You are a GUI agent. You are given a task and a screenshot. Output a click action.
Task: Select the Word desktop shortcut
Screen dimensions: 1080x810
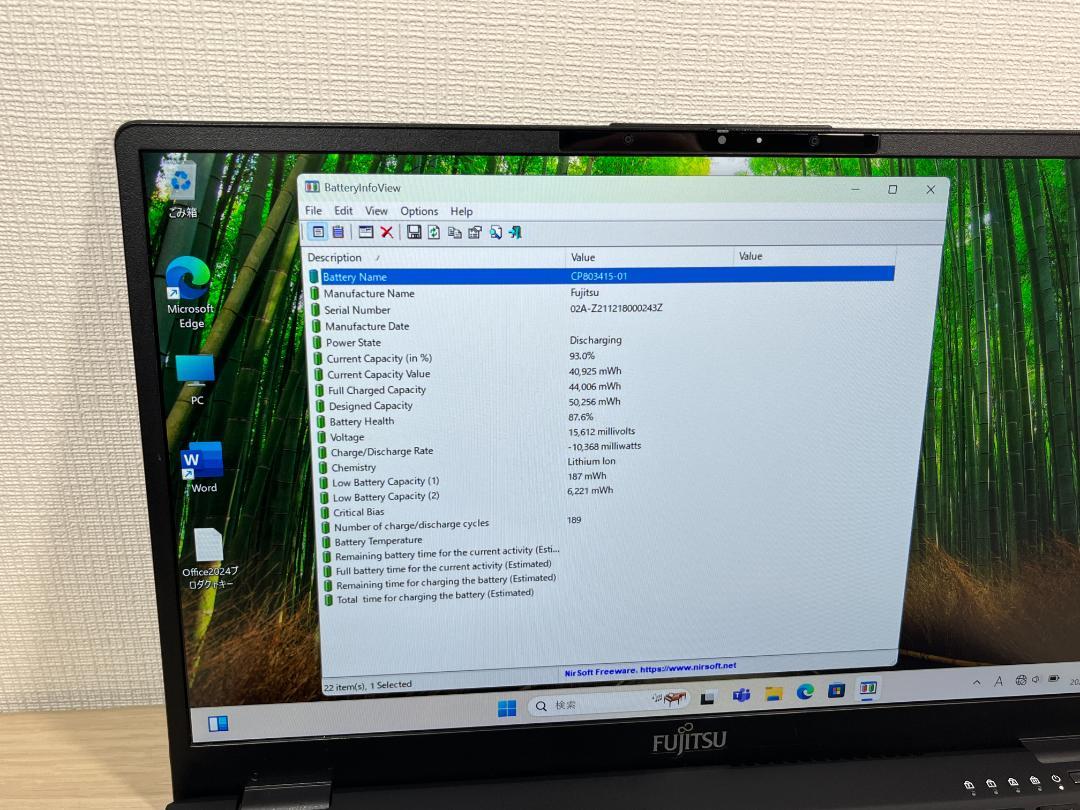[x=202, y=466]
